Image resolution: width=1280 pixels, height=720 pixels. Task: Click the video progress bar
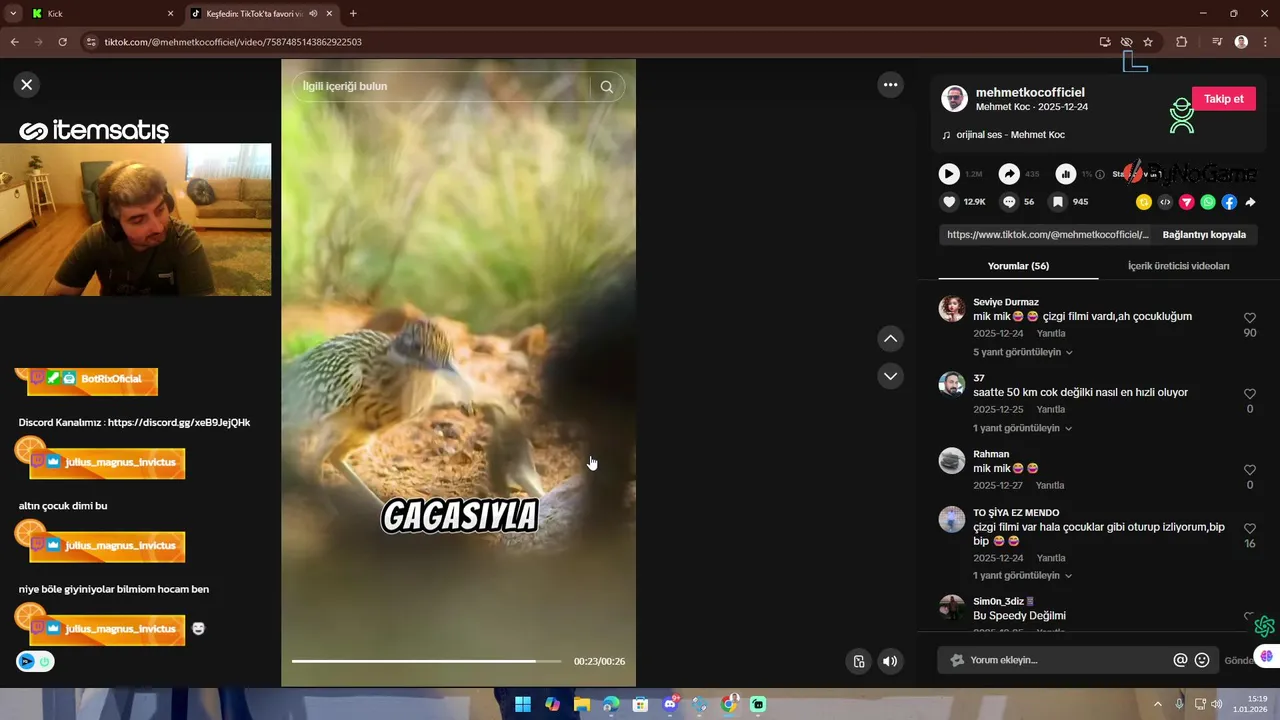(x=427, y=661)
